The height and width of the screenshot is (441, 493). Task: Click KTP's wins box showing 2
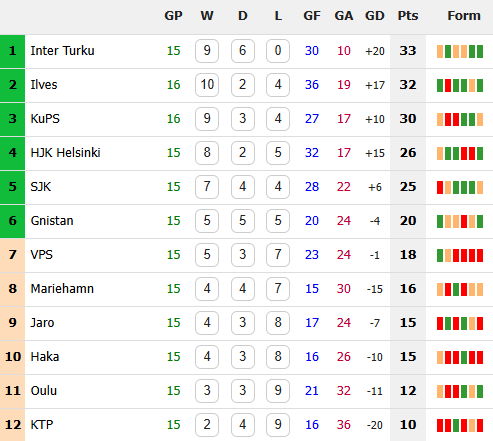click(x=207, y=425)
